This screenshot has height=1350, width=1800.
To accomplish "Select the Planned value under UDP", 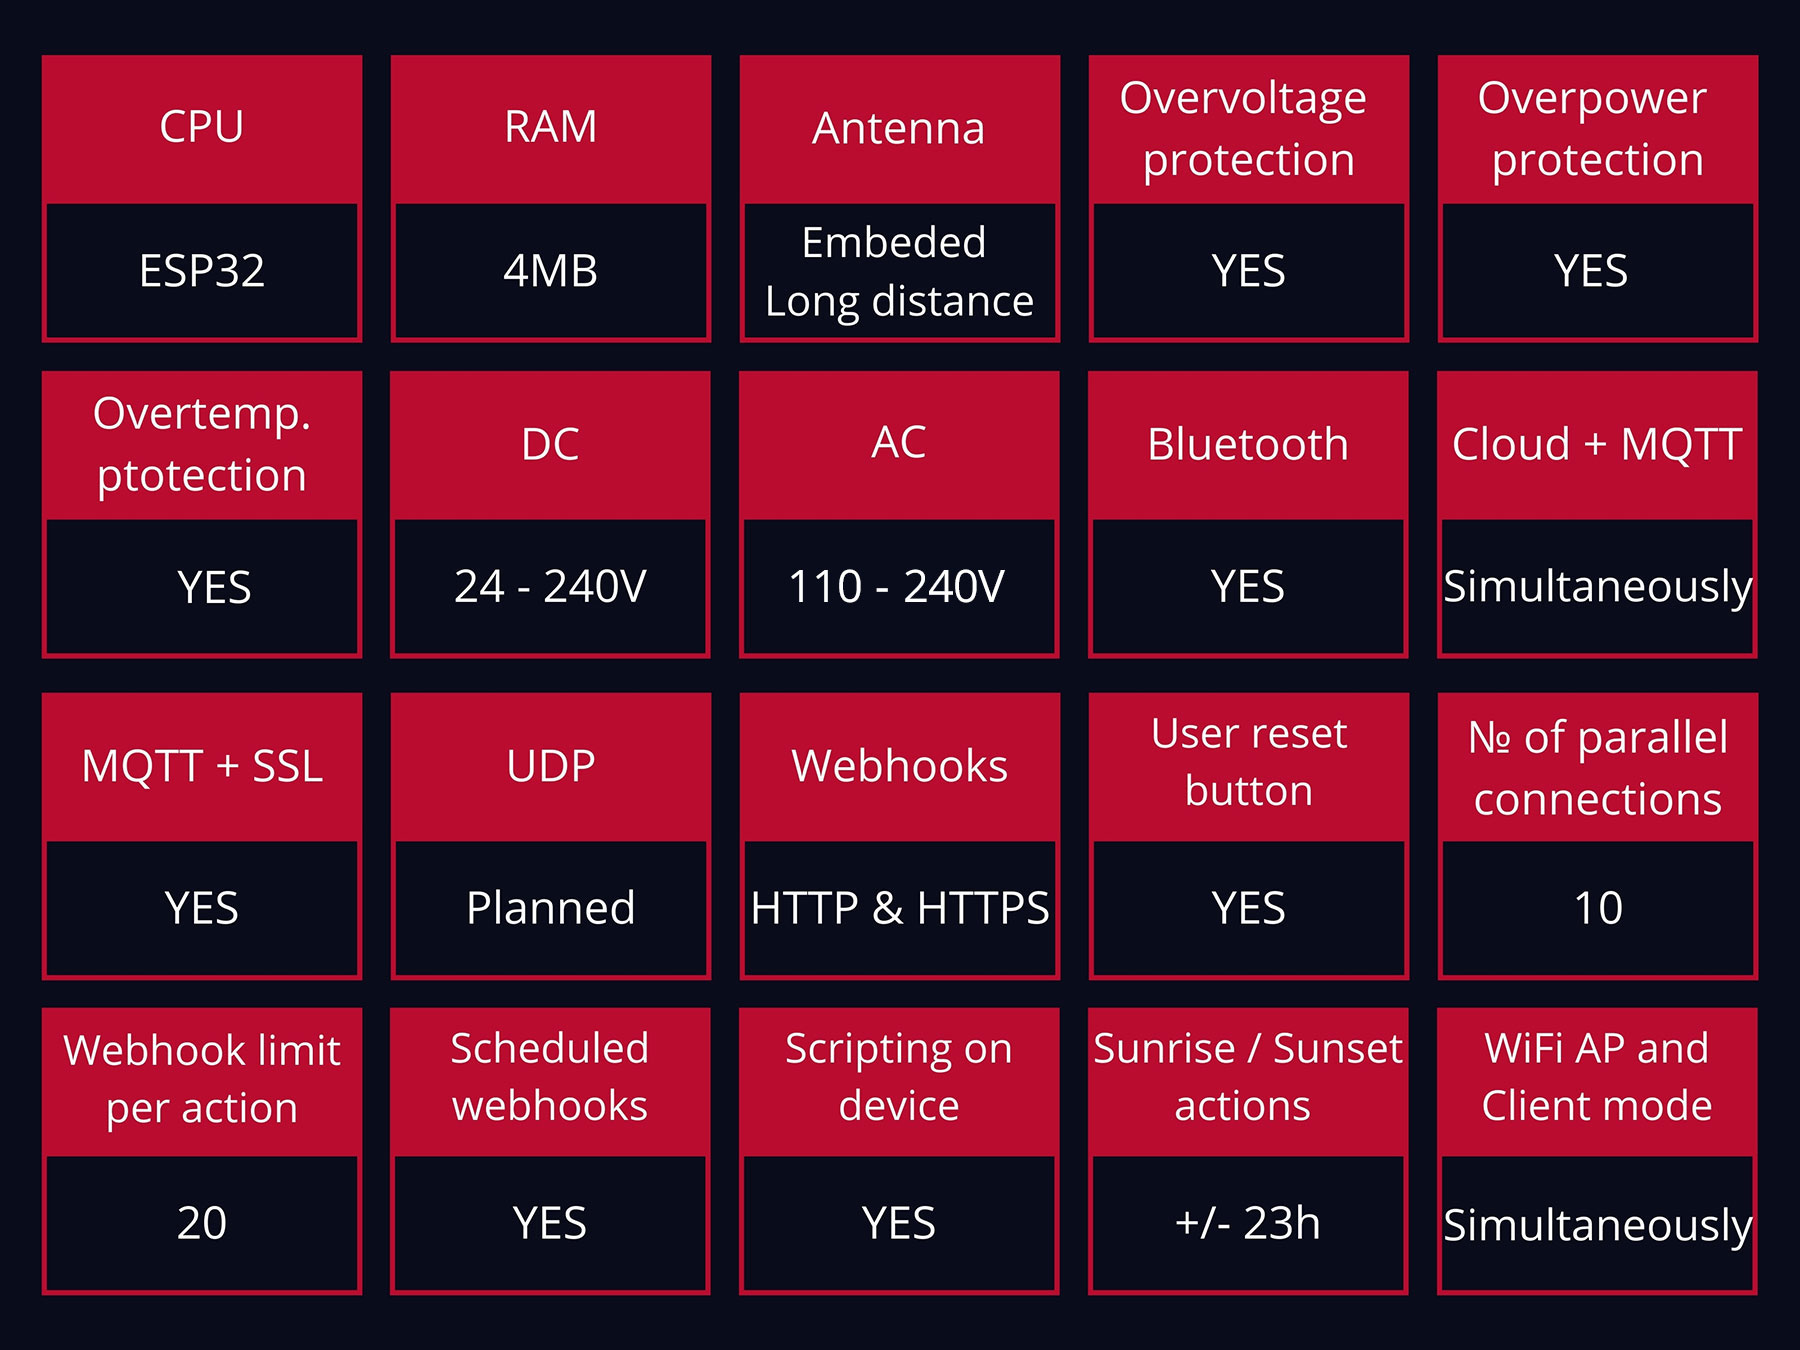I will click(x=551, y=909).
